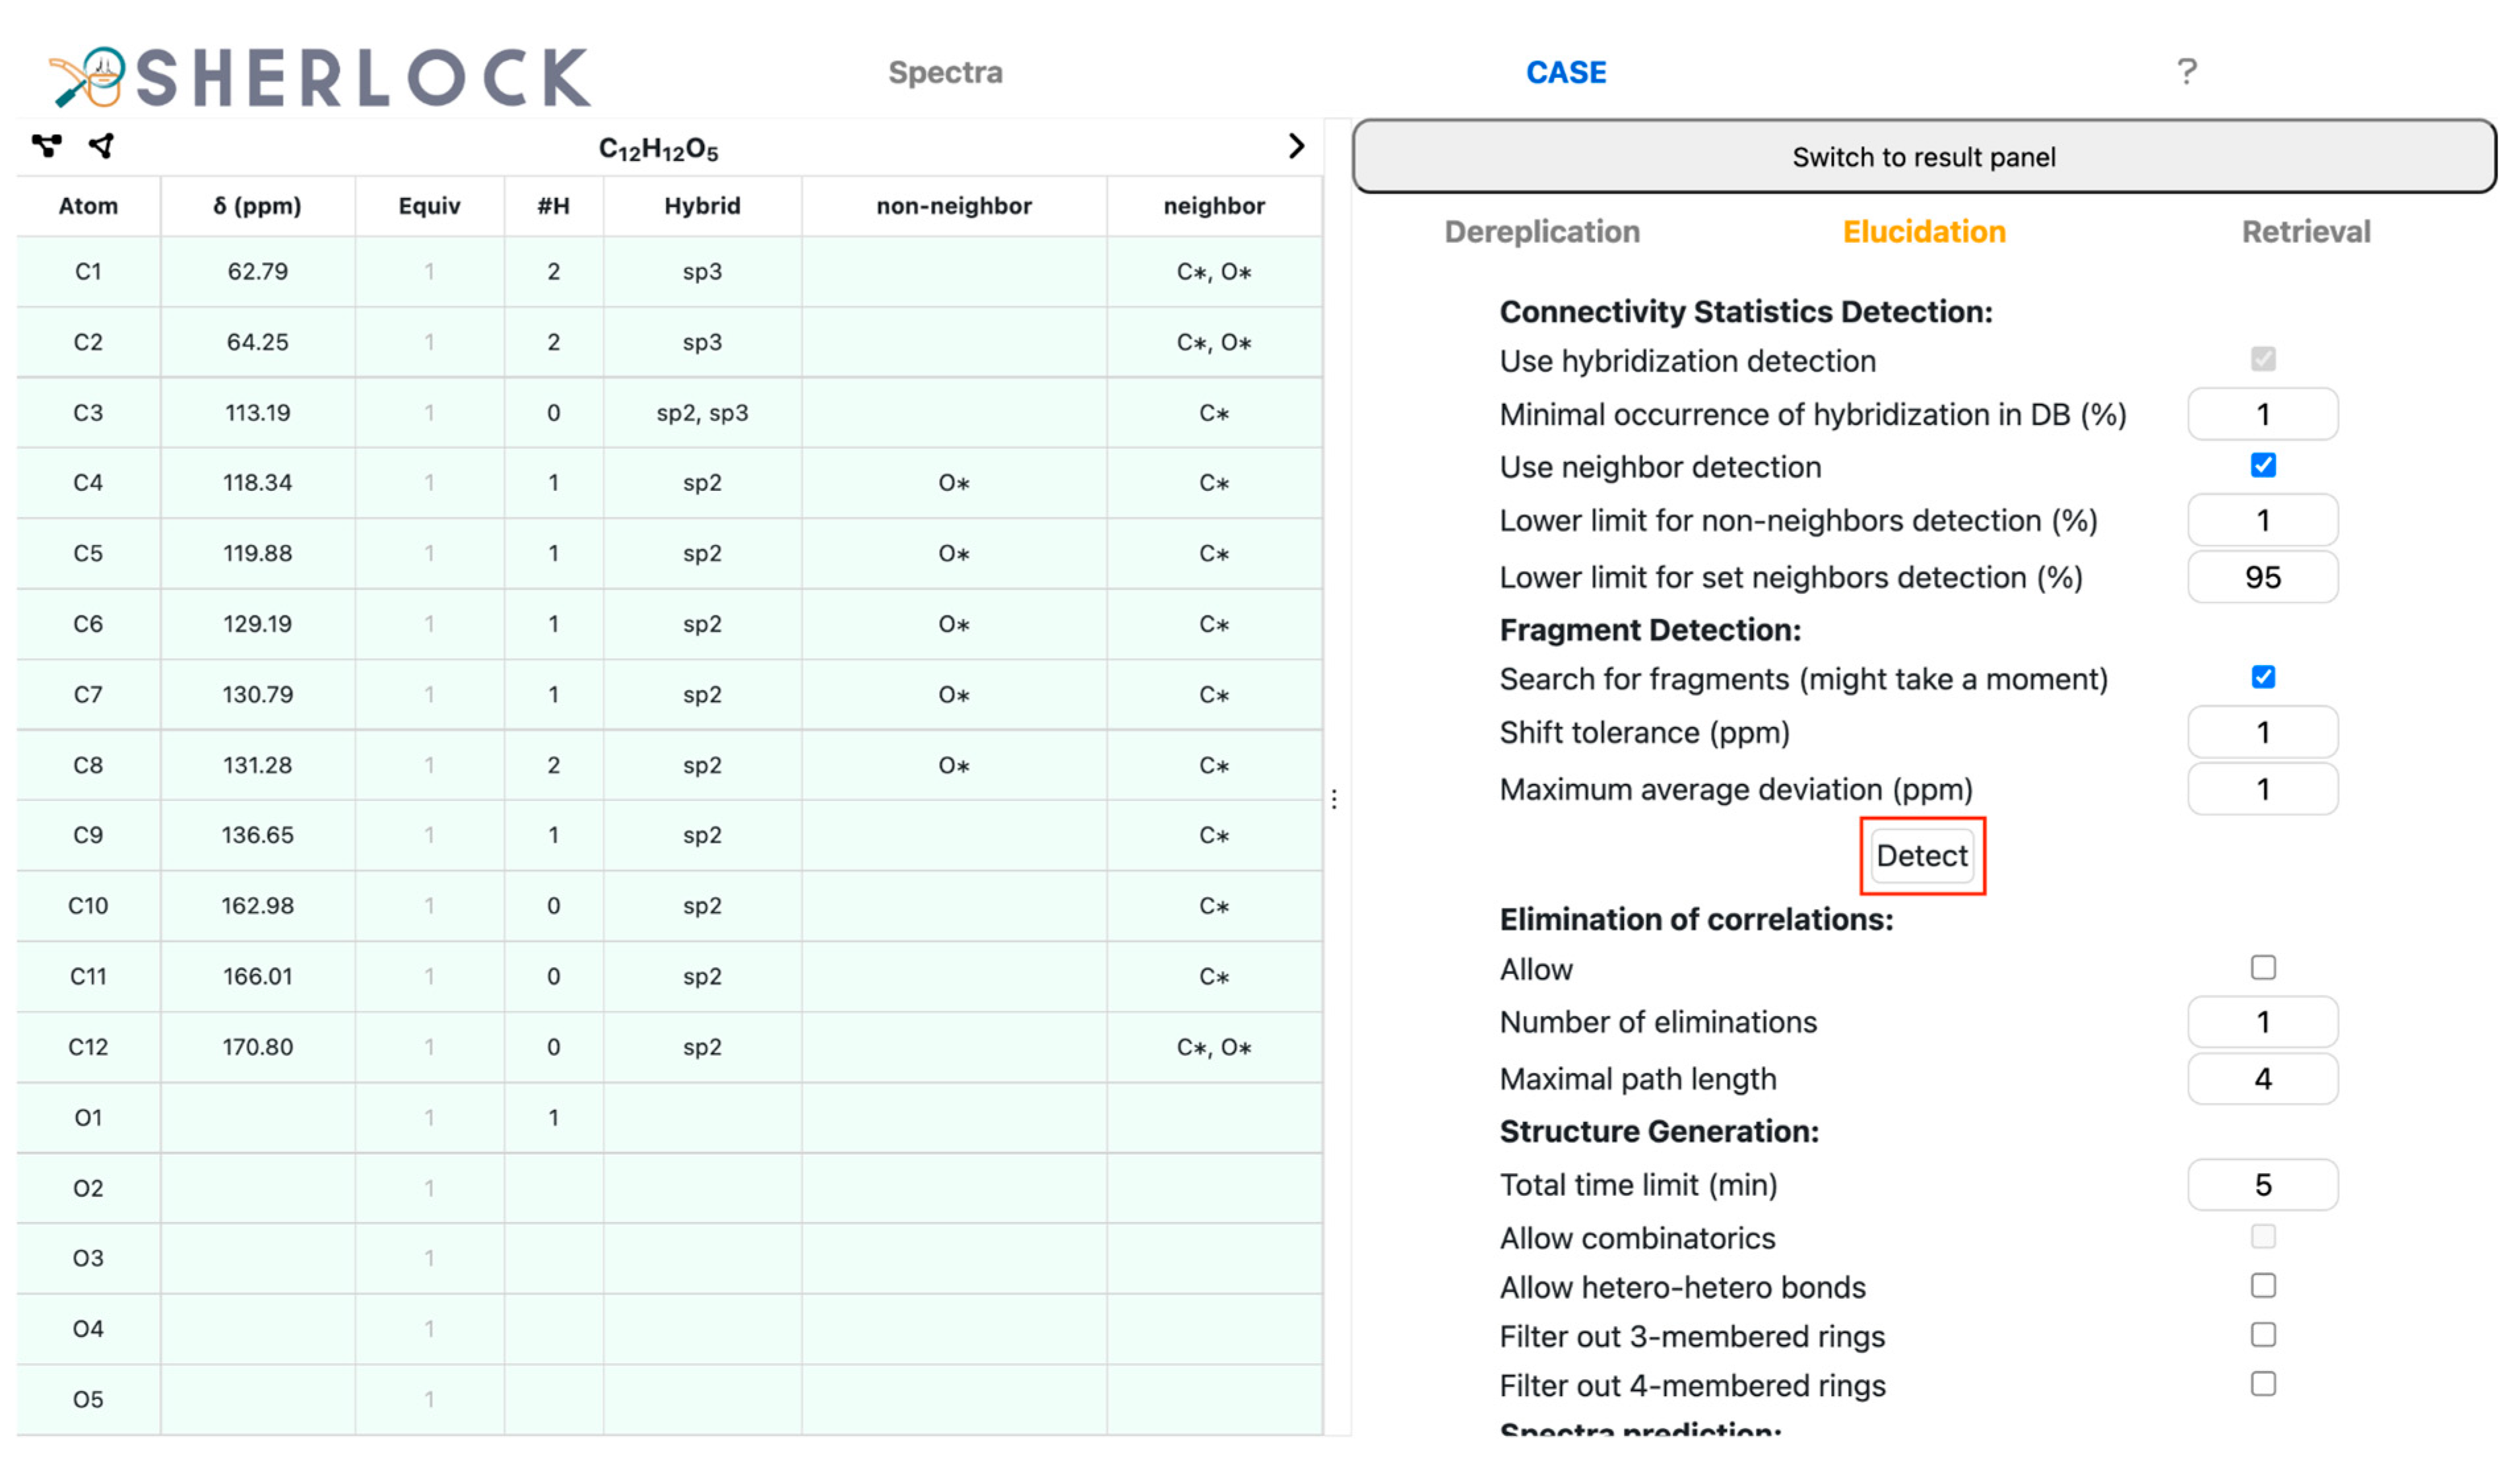
Task: Go to the Spectra menu
Action: coord(945,72)
